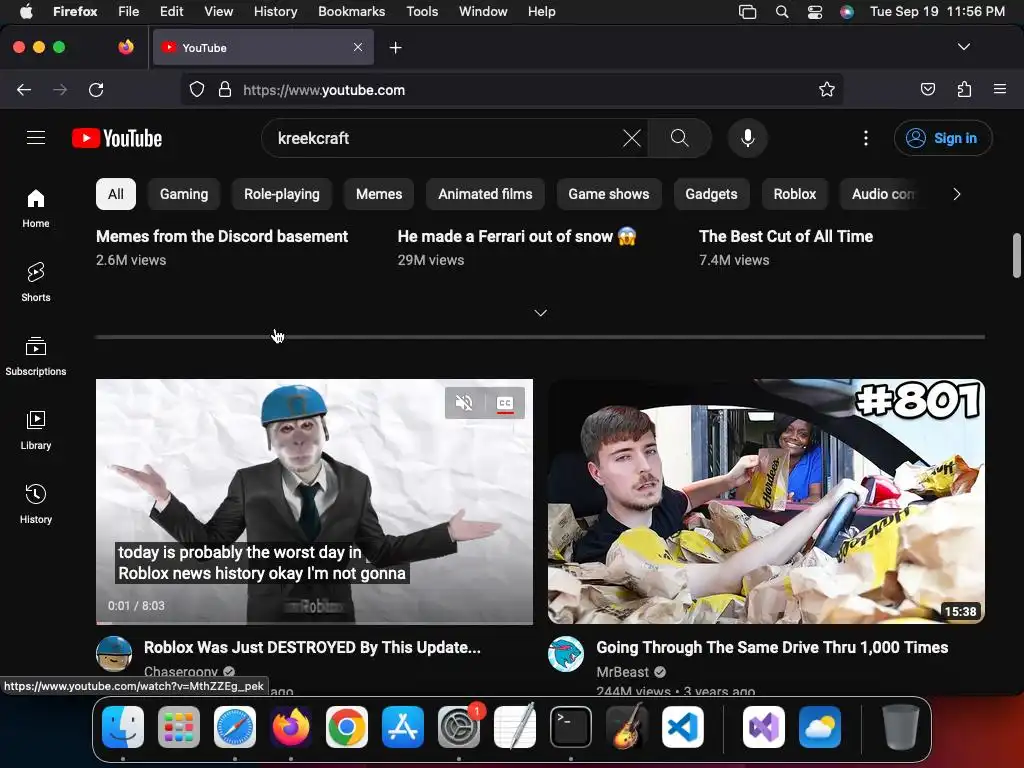The image size is (1024, 768).
Task: Go back with Firefox back arrow
Action: [24, 89]
